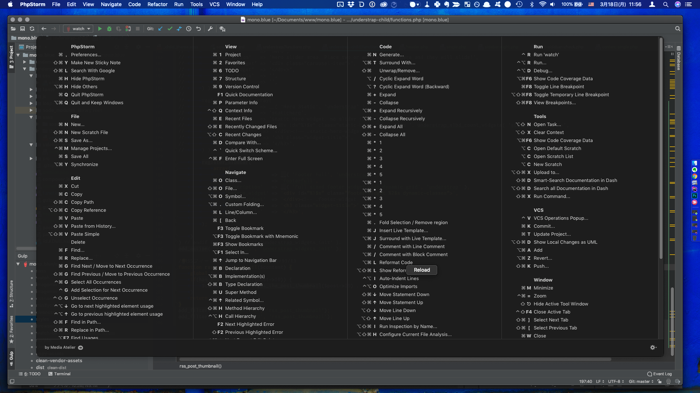700x393 pixels.
Task: Click the Save All disk icon
Action: coord(22,29)
